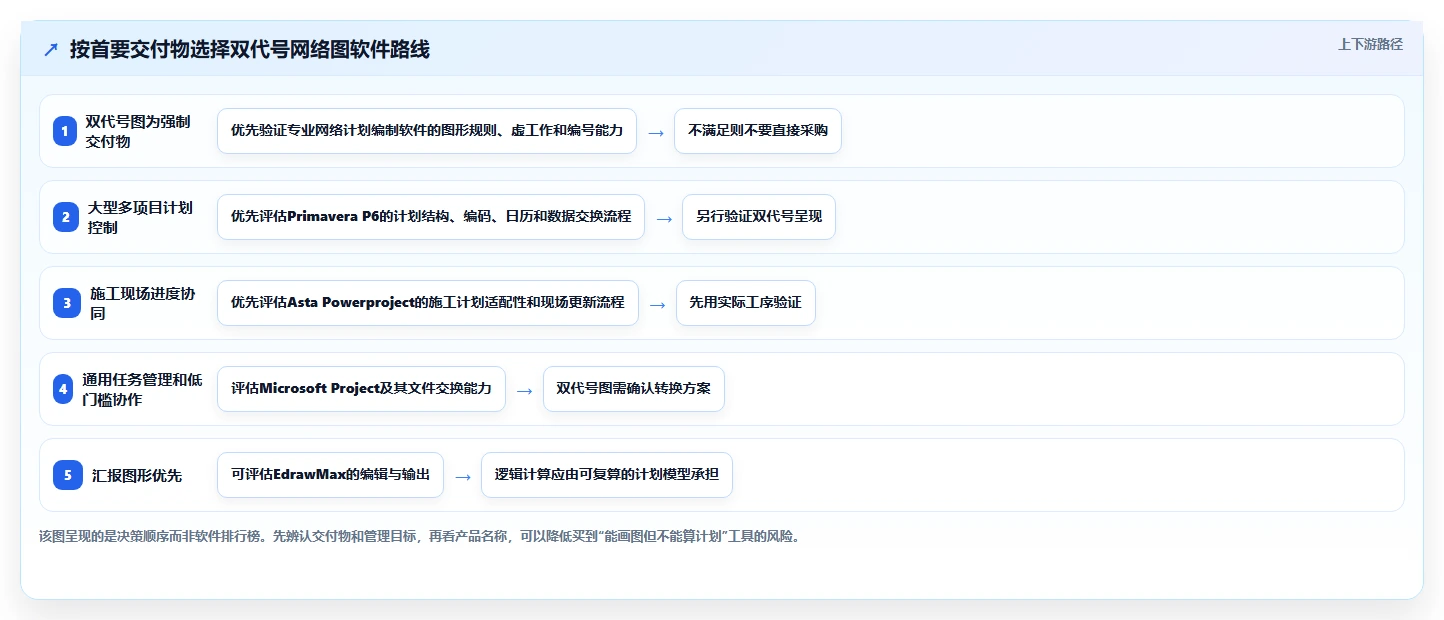Click the arrow before 先用实际工序验证

(658, 304)
